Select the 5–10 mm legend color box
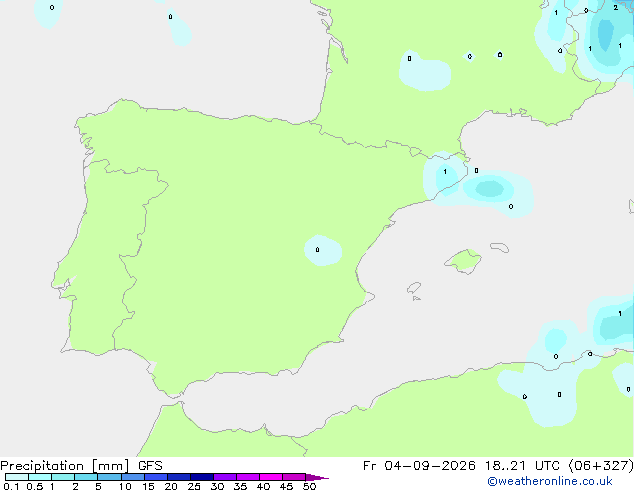The image size is (634, 490). coord(109,477)
